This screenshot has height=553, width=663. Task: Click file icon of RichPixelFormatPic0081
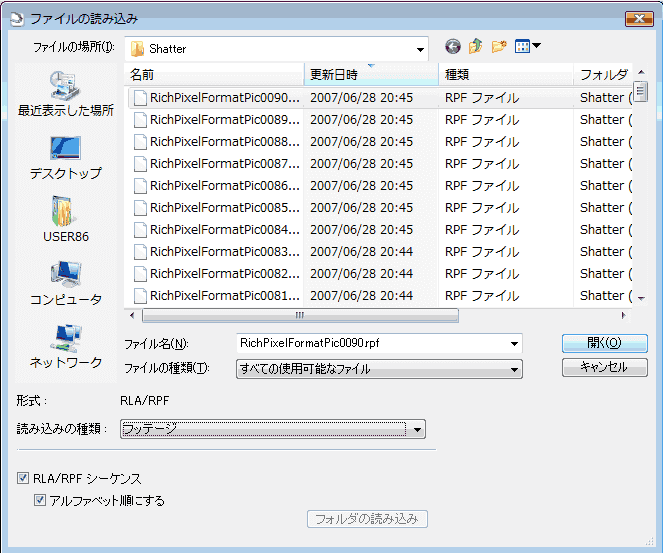[x=140, y=296]
